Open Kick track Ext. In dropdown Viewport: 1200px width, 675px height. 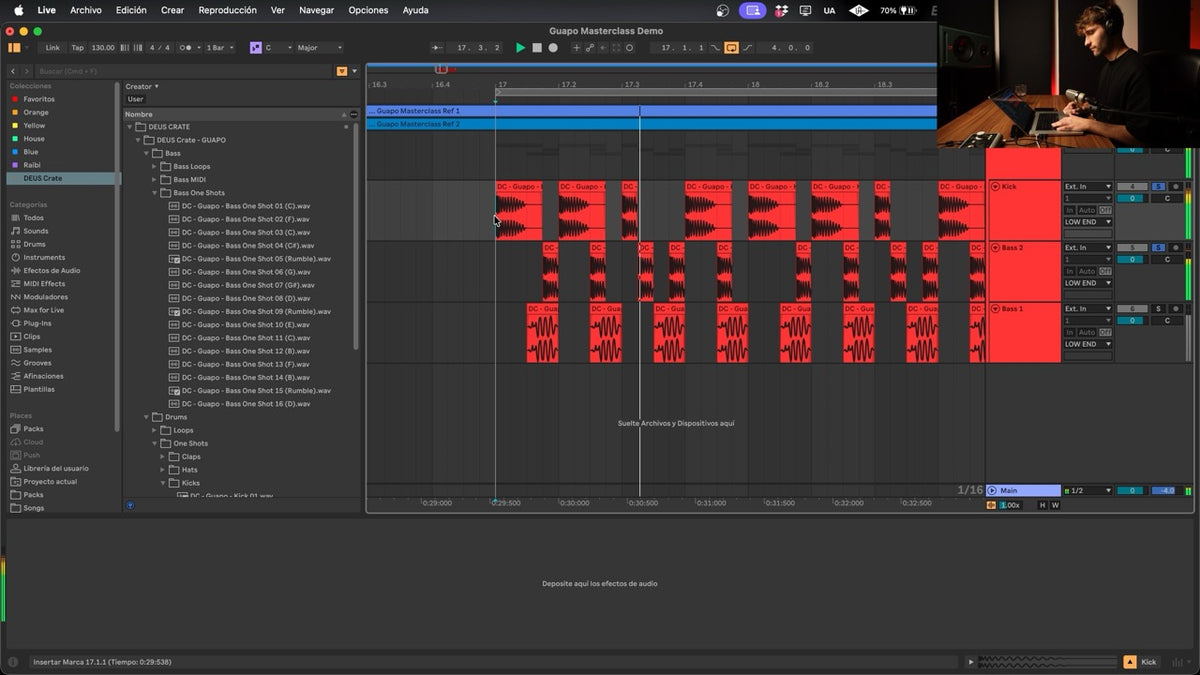pos(1088,187)
